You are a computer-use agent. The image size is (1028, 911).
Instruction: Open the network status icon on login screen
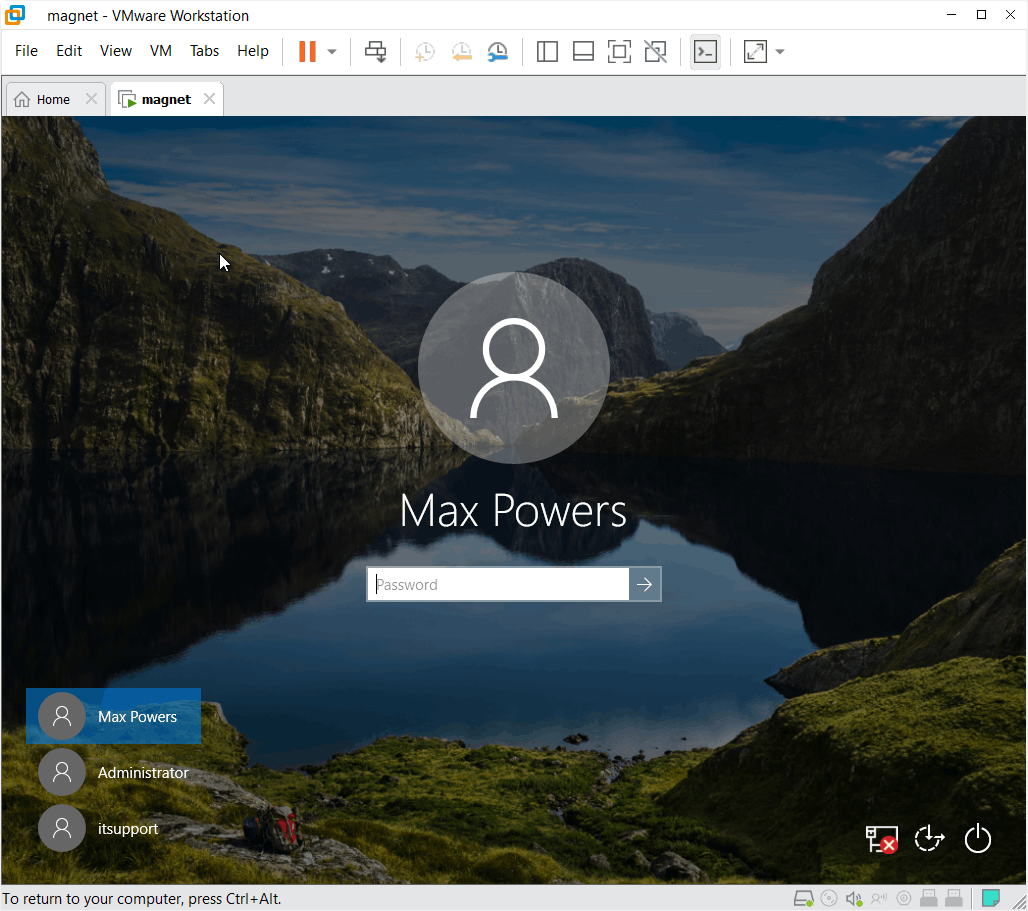tap(881, 838)
